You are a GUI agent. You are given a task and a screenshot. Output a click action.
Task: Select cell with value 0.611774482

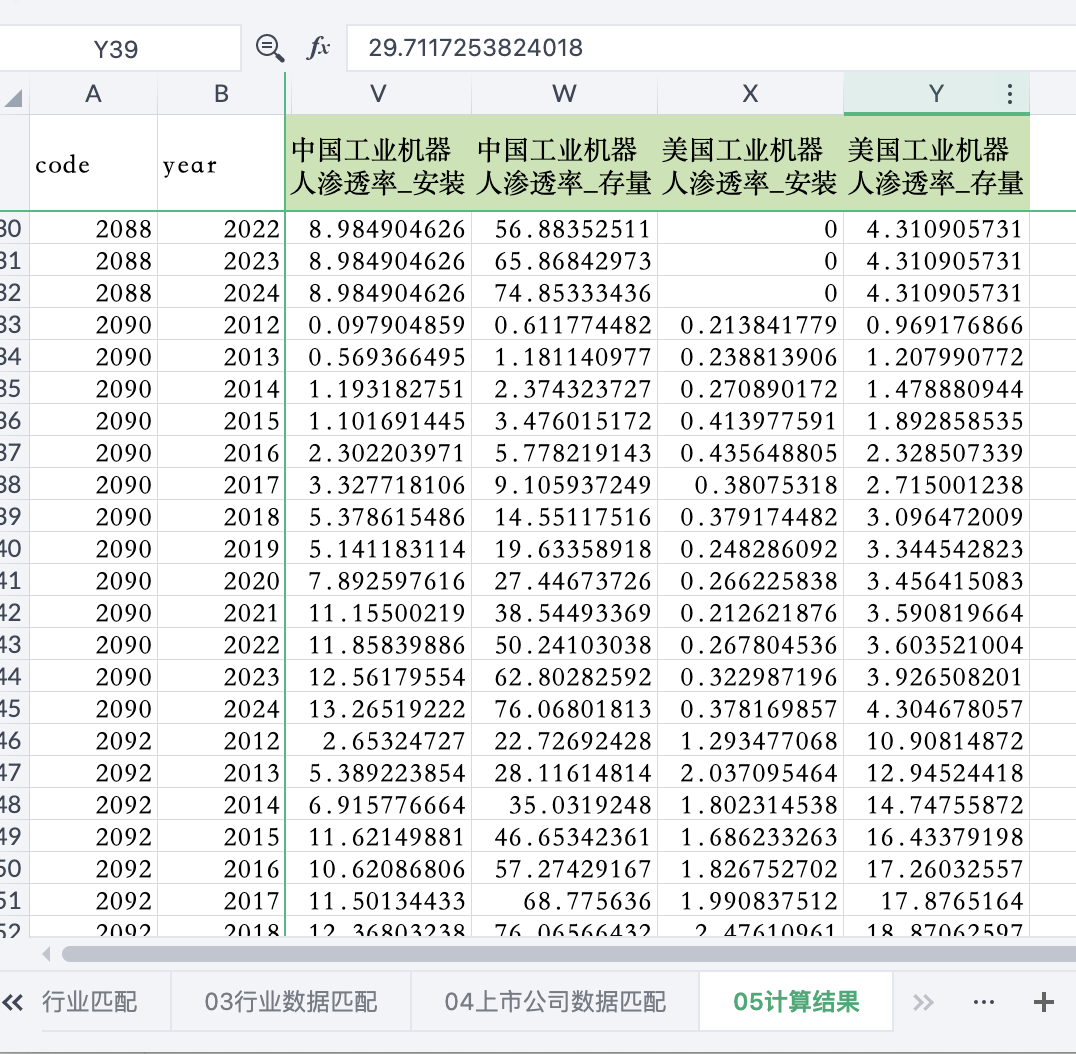[x=564, y=325]
